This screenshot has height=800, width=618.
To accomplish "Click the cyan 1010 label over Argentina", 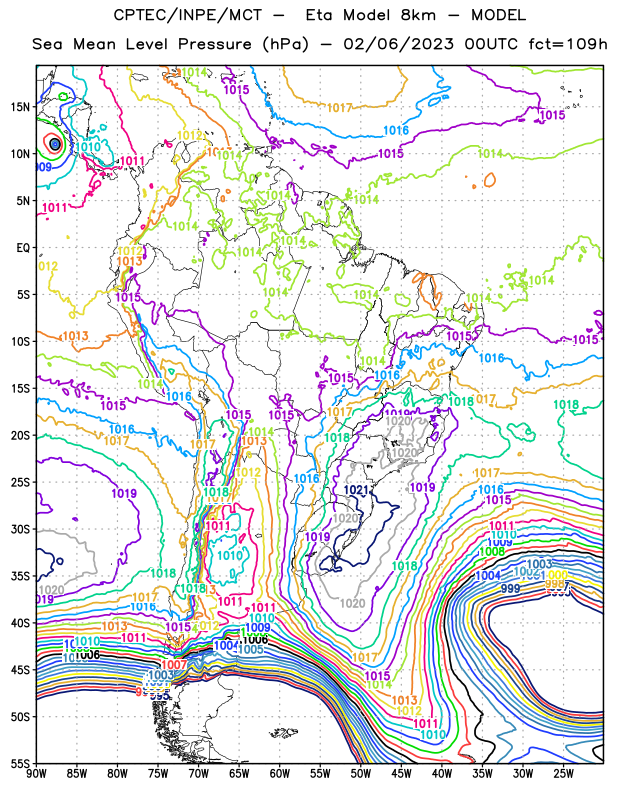I will click(x=230, y=556).
